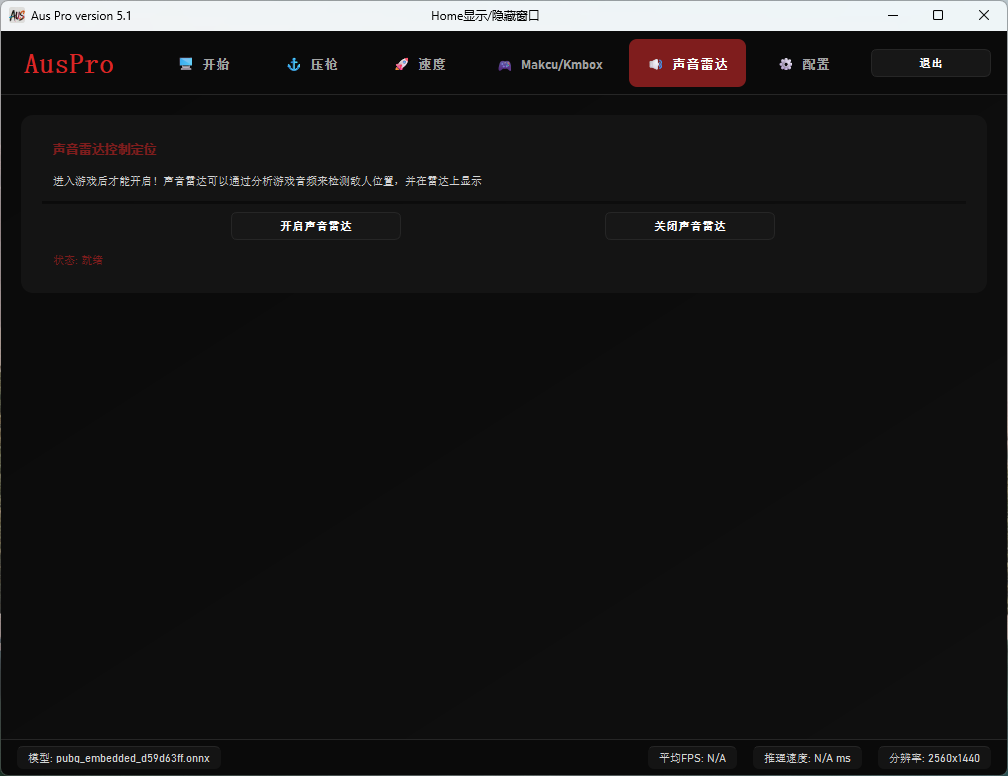The width and height of the screenshot is (1008, 776).
Task: Open the Makcu/Kmbox tab label
Action: pos(562,64)
